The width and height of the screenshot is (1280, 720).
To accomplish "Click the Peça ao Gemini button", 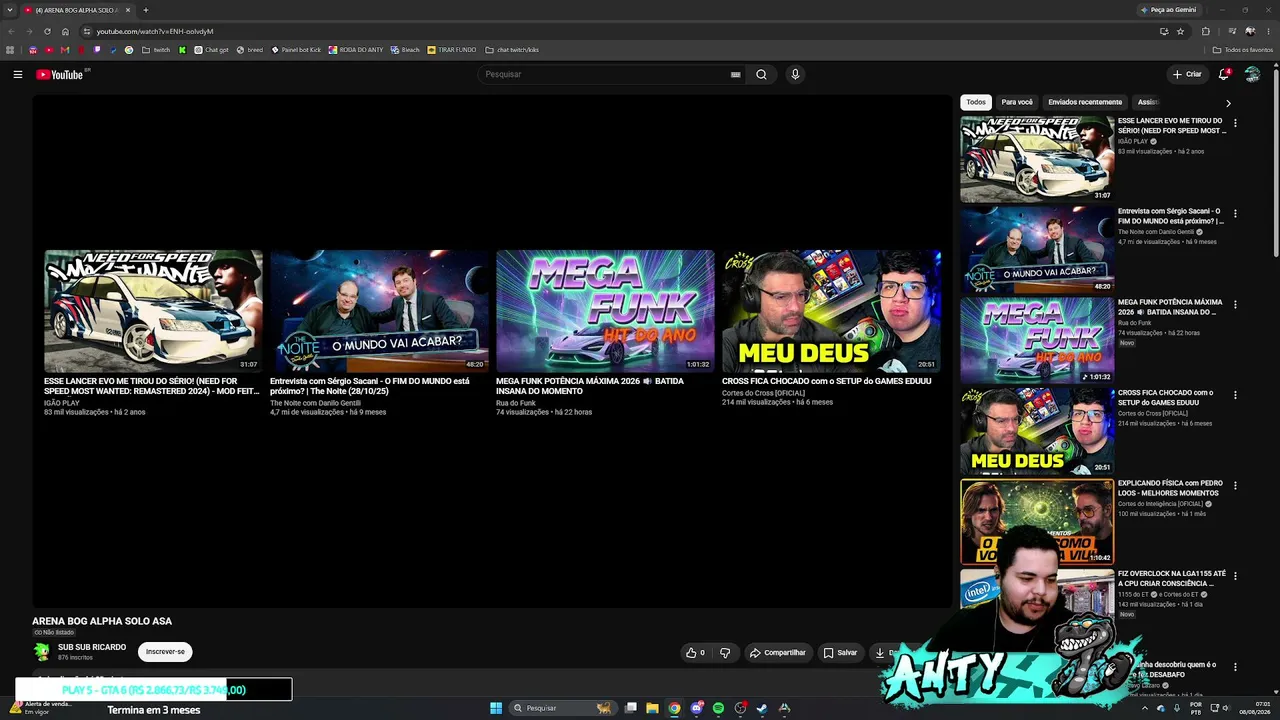I will pos(1168,10).
